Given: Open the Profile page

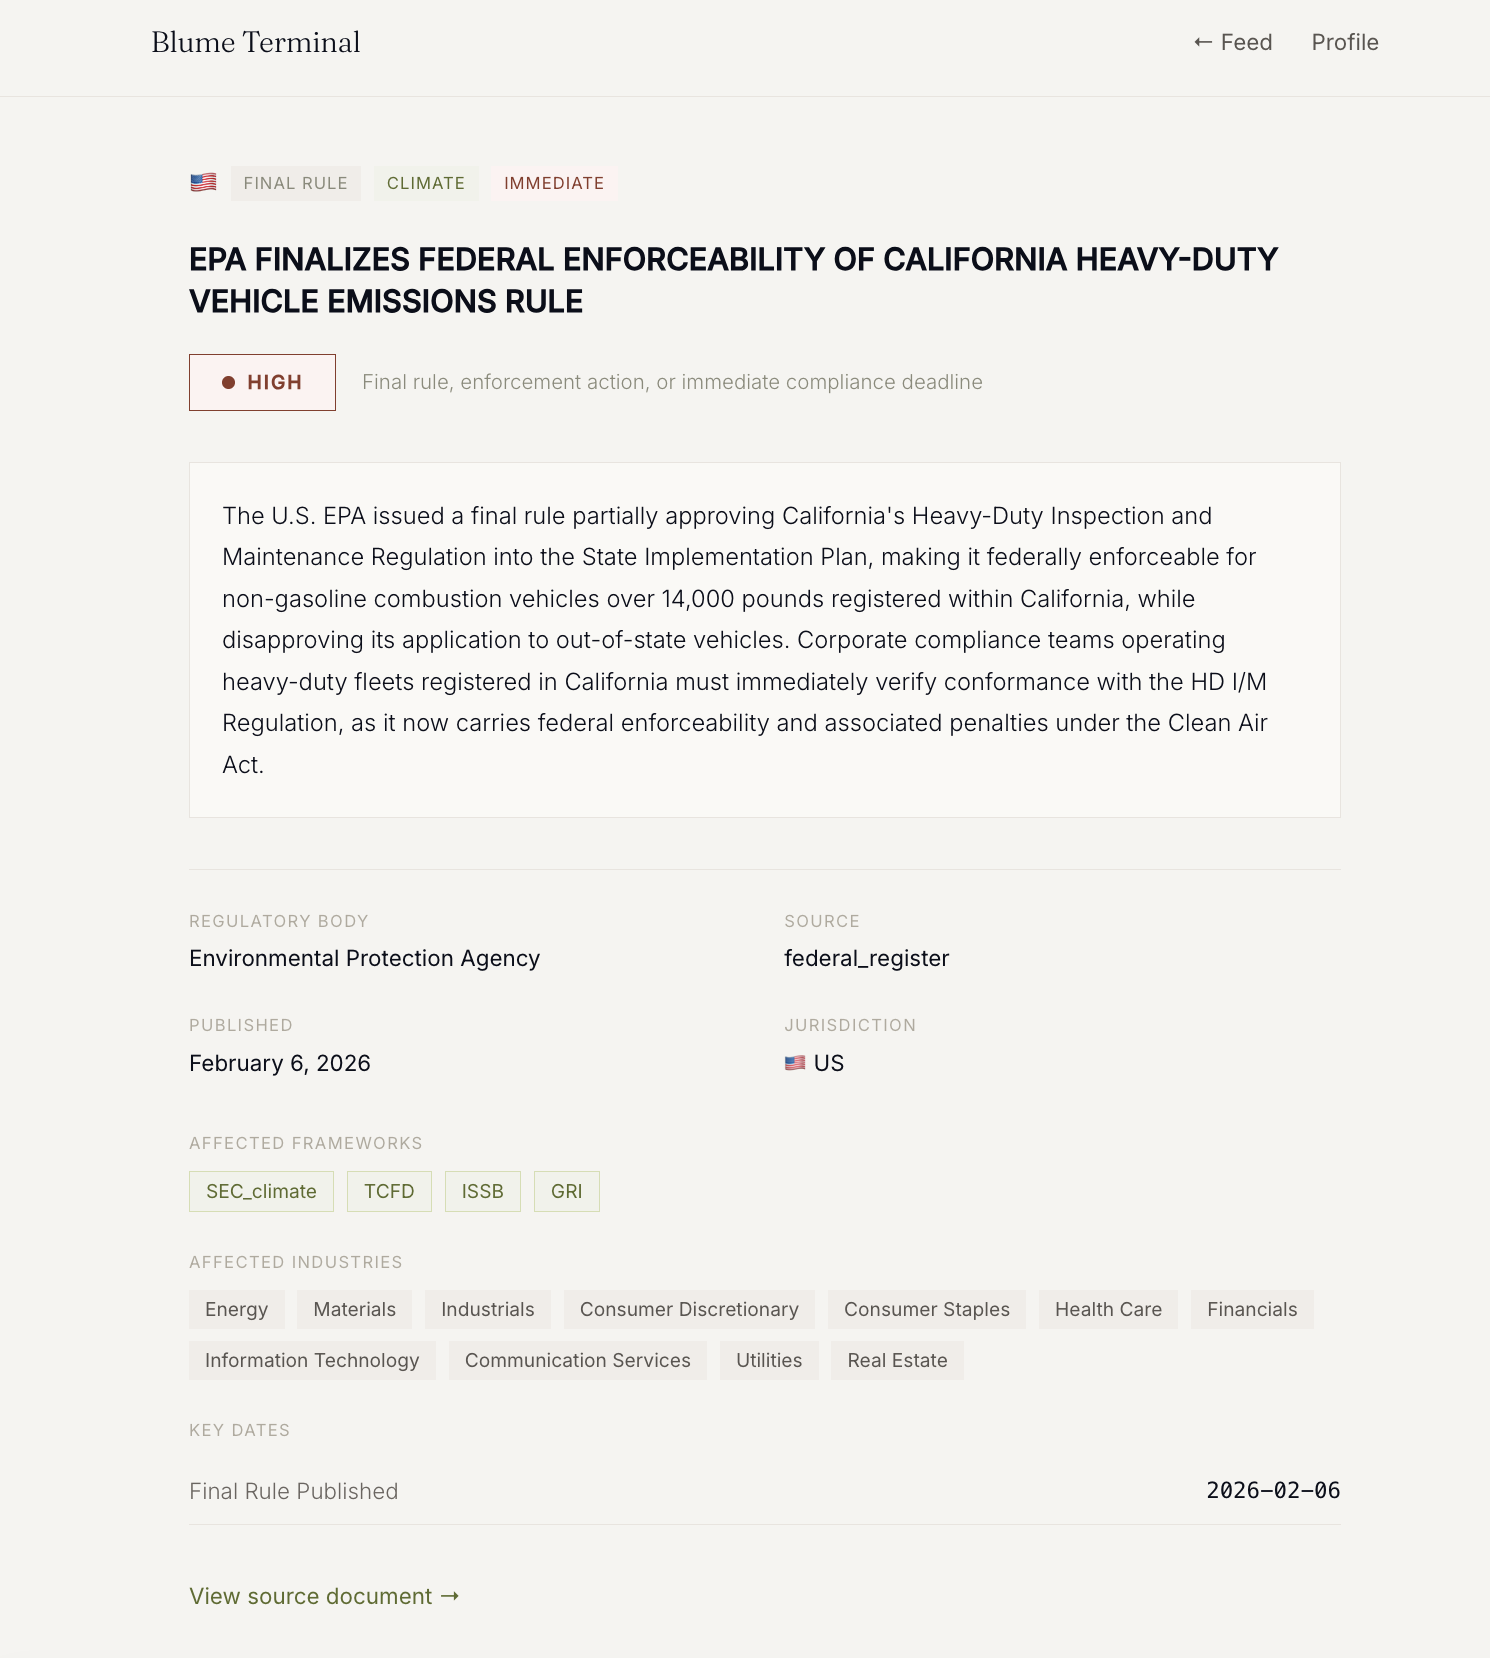Looking at the screenshot, I should pos(1344,42).
